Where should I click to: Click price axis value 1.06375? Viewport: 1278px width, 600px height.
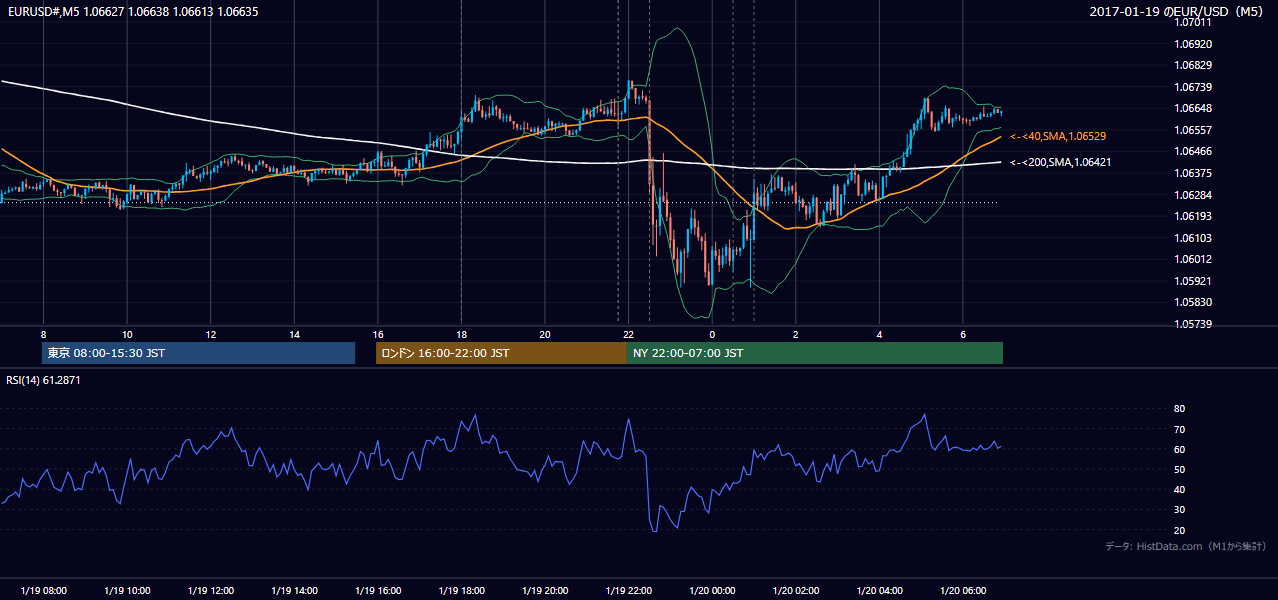1194,173
